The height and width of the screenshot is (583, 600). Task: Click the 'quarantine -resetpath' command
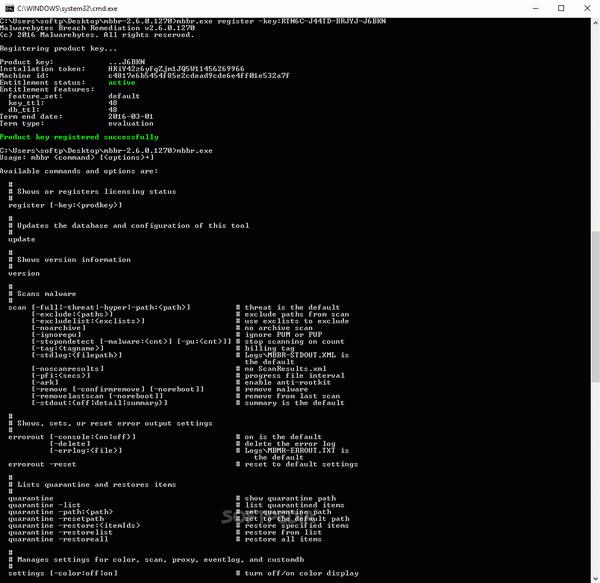coord(56,519)
